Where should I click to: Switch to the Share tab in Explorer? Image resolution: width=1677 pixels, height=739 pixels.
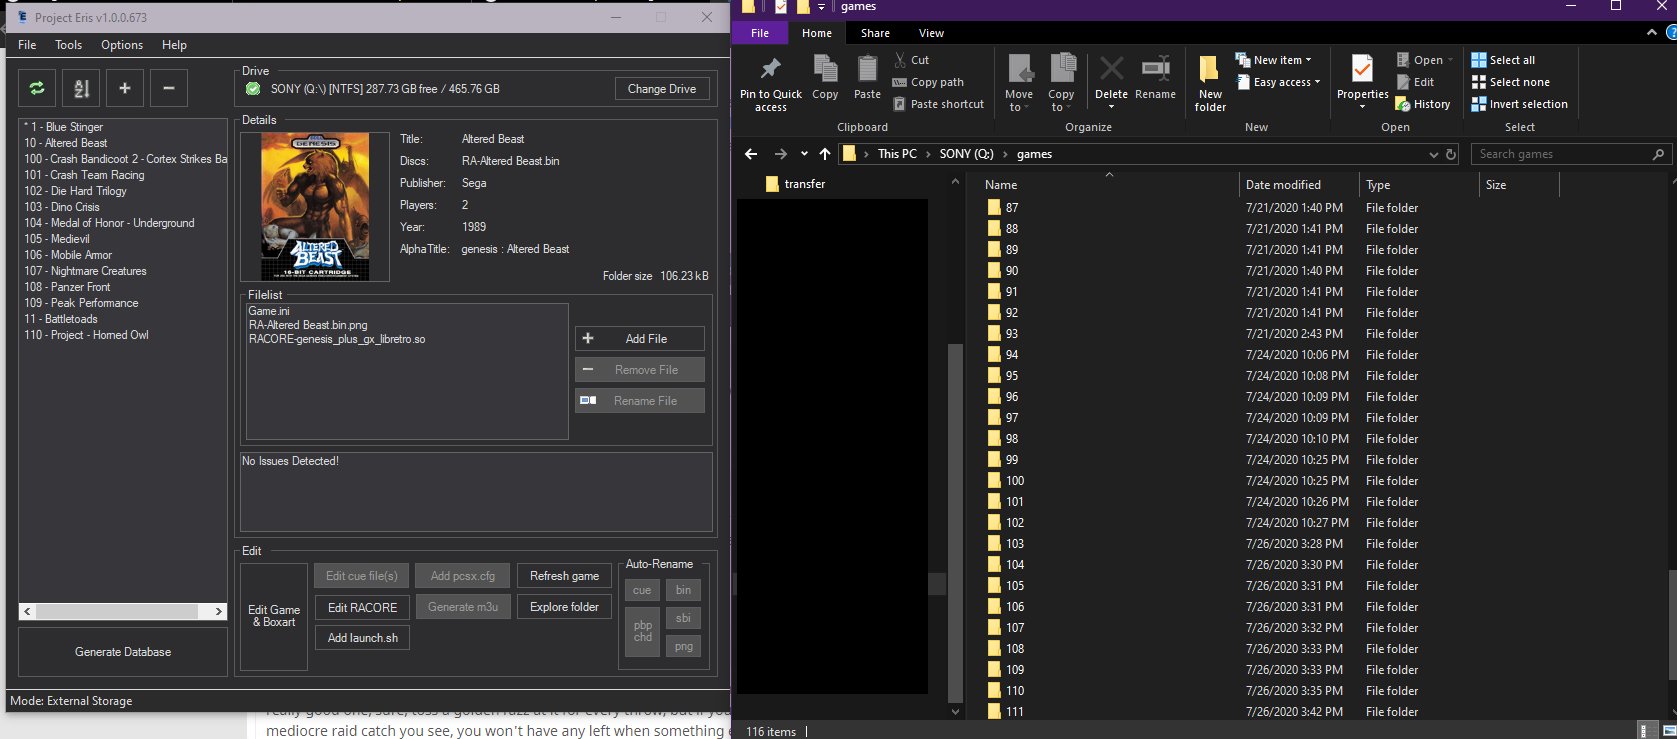tap(875, 33)
